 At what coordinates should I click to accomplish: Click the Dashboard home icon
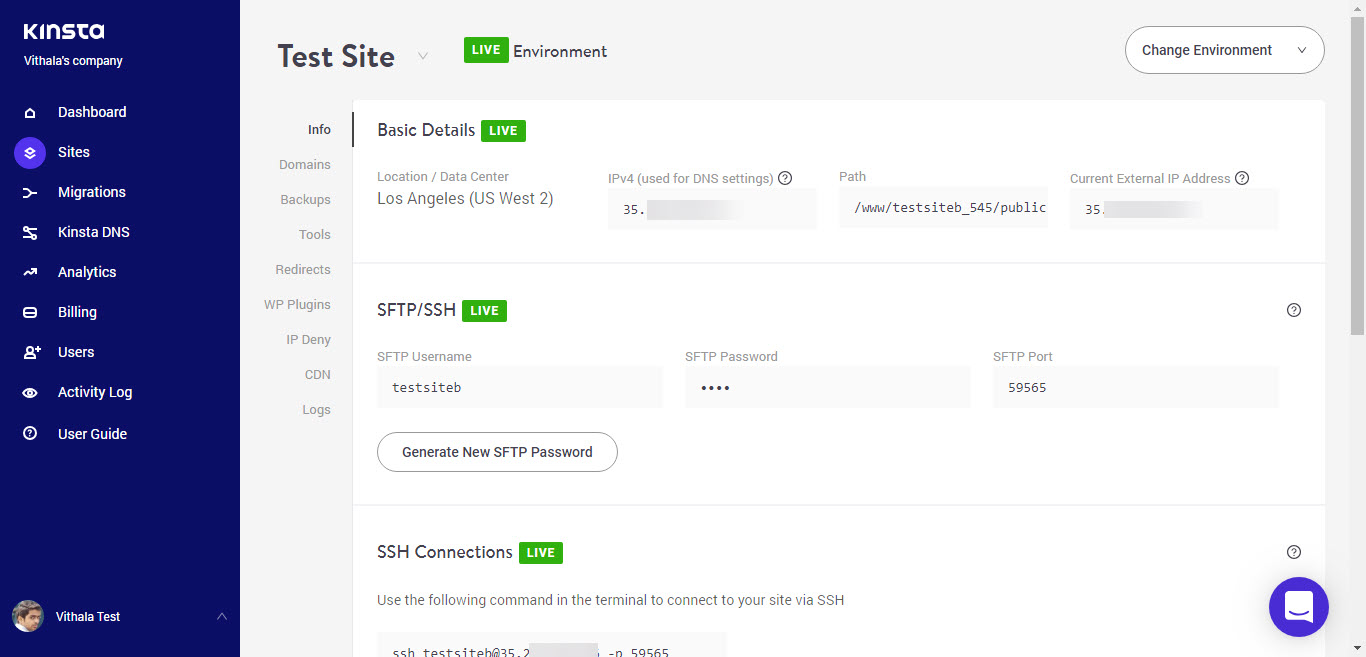pyautogui.click(x=30, y=113)
